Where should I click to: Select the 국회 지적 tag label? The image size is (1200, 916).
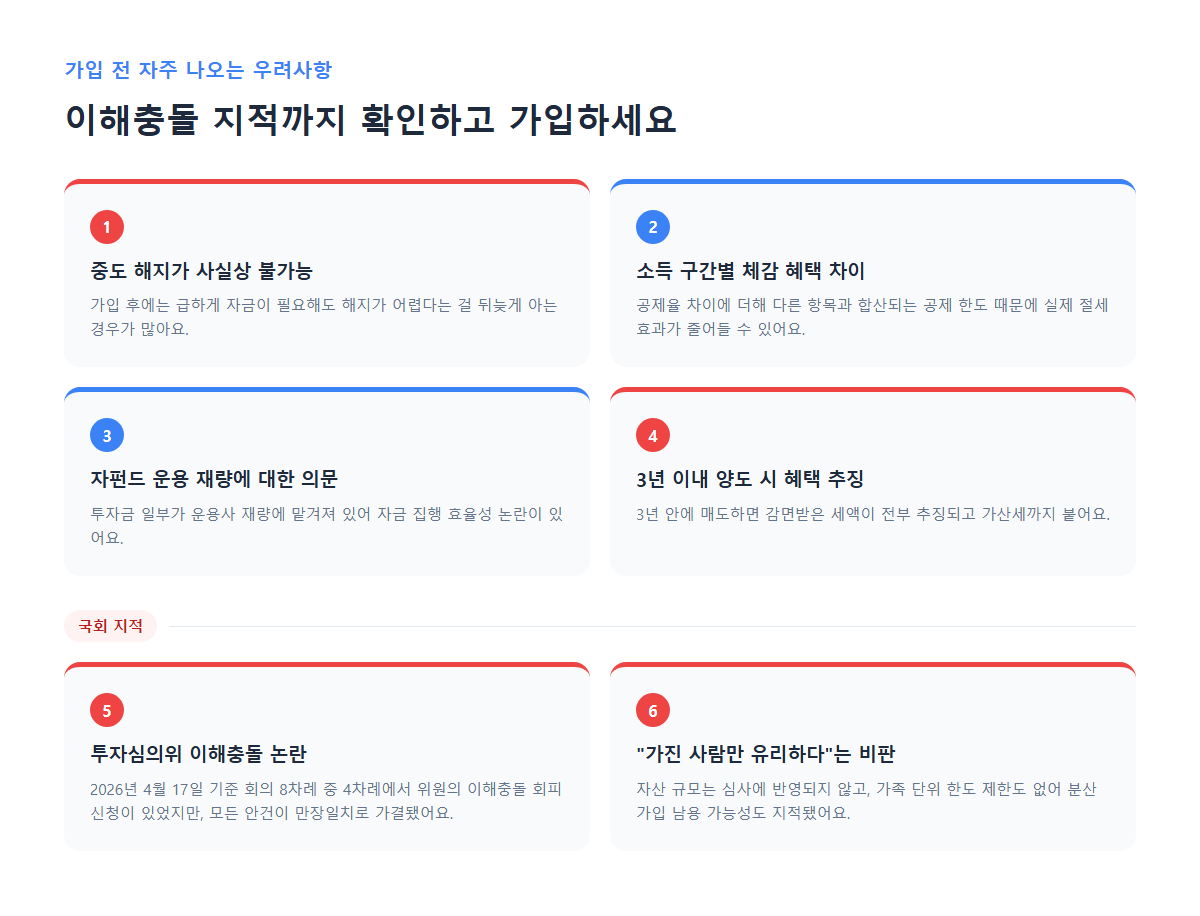[x=110, y=626]
